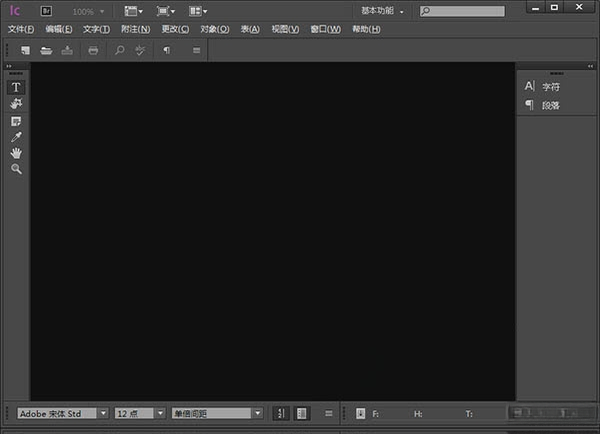
Task: Click the Save toolbar icon
Action: [x=67, y=50]
